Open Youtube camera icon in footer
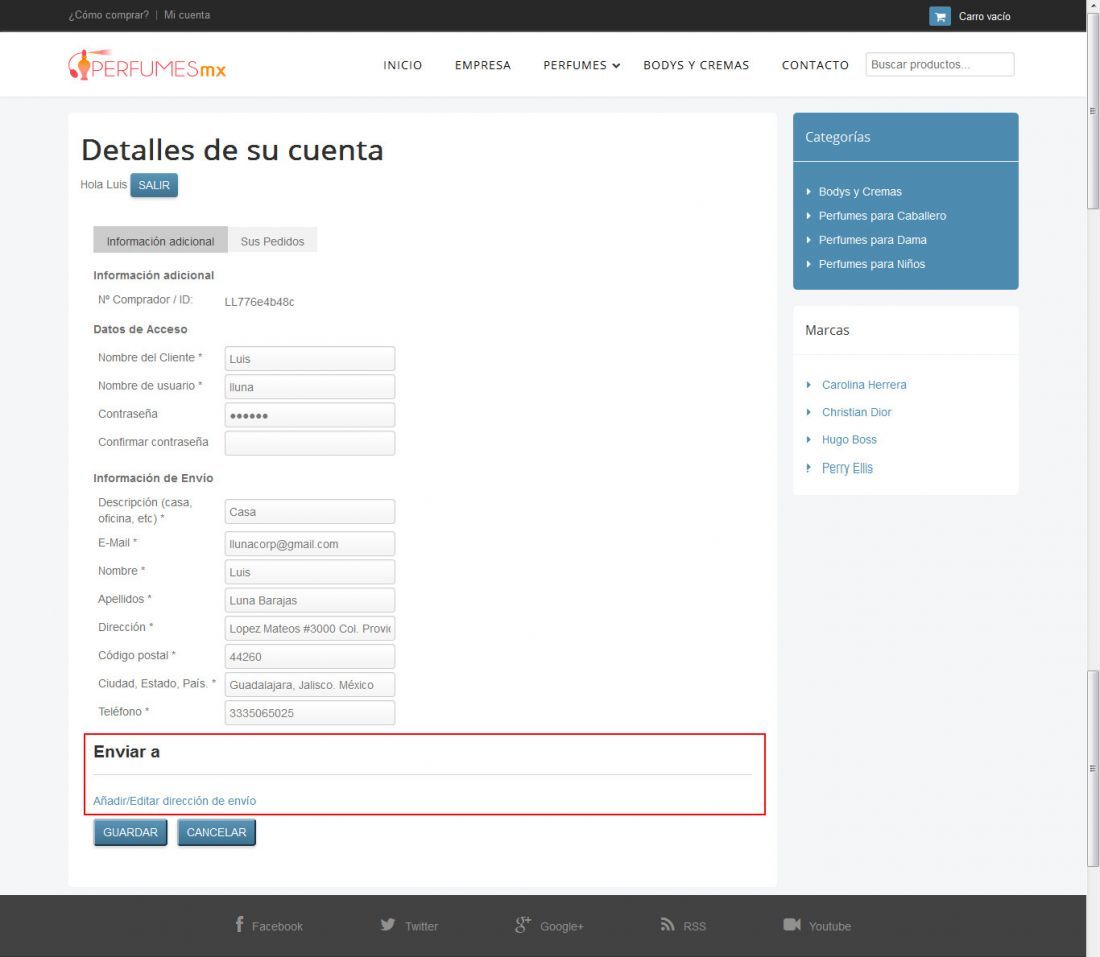The width and height of the screenshot is (1100, 957). coord(792,925)
